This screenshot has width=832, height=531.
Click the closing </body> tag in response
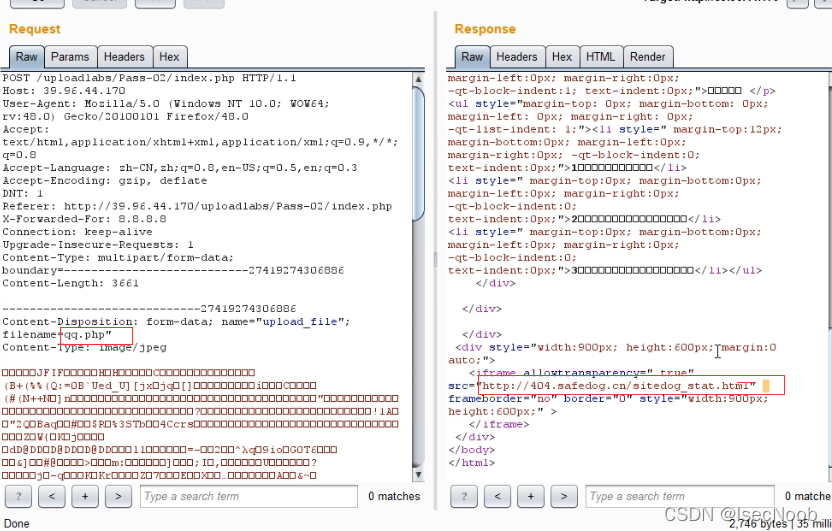click(x=471, y=450)
